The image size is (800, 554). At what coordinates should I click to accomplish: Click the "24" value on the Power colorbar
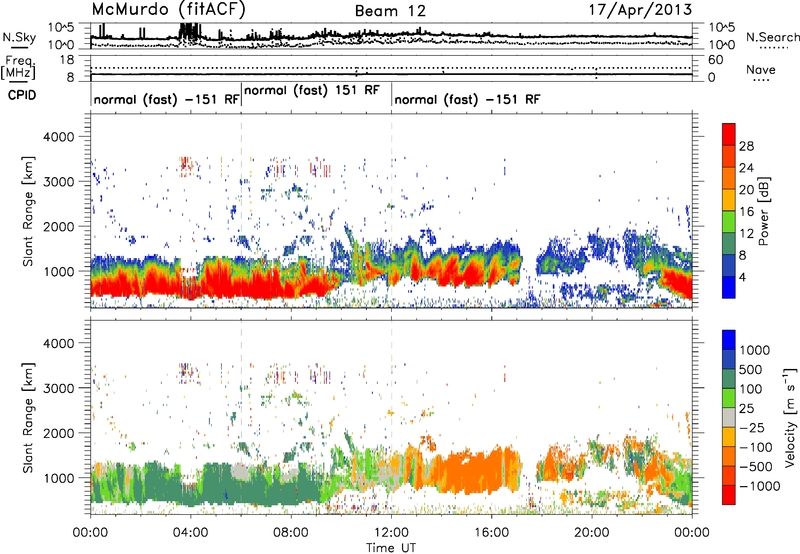pyautogui.click(x=746, y=168)
